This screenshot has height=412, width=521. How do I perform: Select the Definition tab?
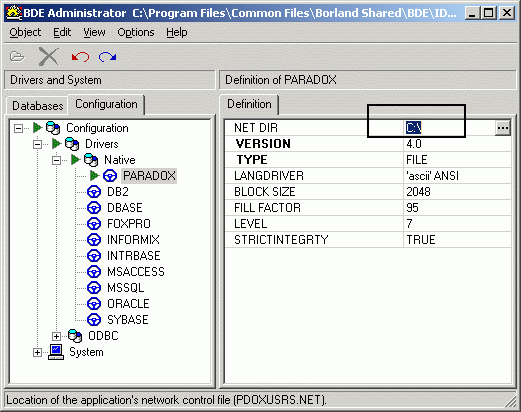[249, 104]
